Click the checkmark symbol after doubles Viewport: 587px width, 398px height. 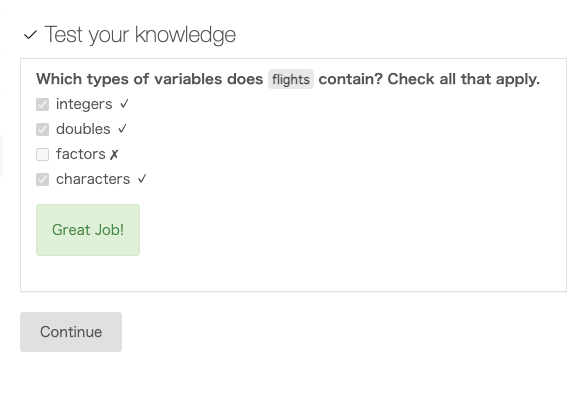122,129
